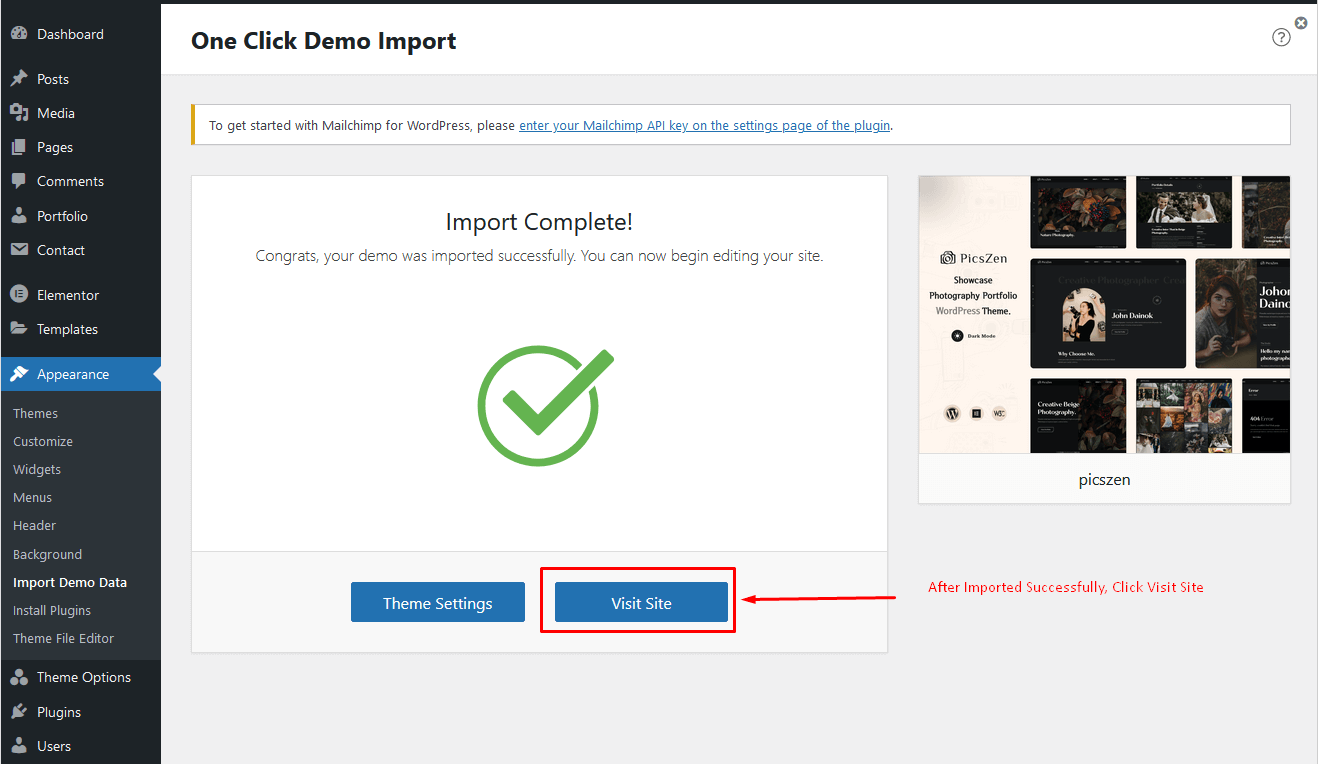Click the Elementor logo icon
Viewport: 1318px width, 764px height.
pyautogui.click(x=19, y=295)
